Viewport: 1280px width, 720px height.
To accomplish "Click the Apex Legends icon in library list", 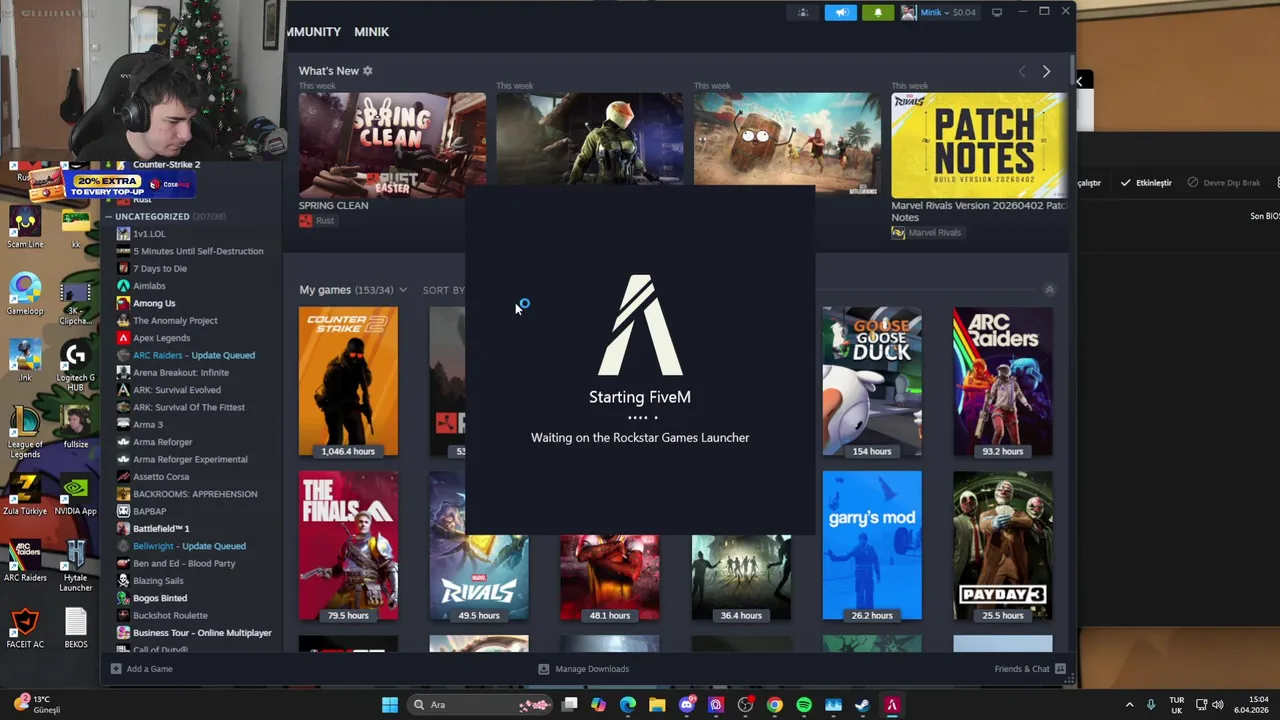I will pyautogui.click(x=123, y=338).
